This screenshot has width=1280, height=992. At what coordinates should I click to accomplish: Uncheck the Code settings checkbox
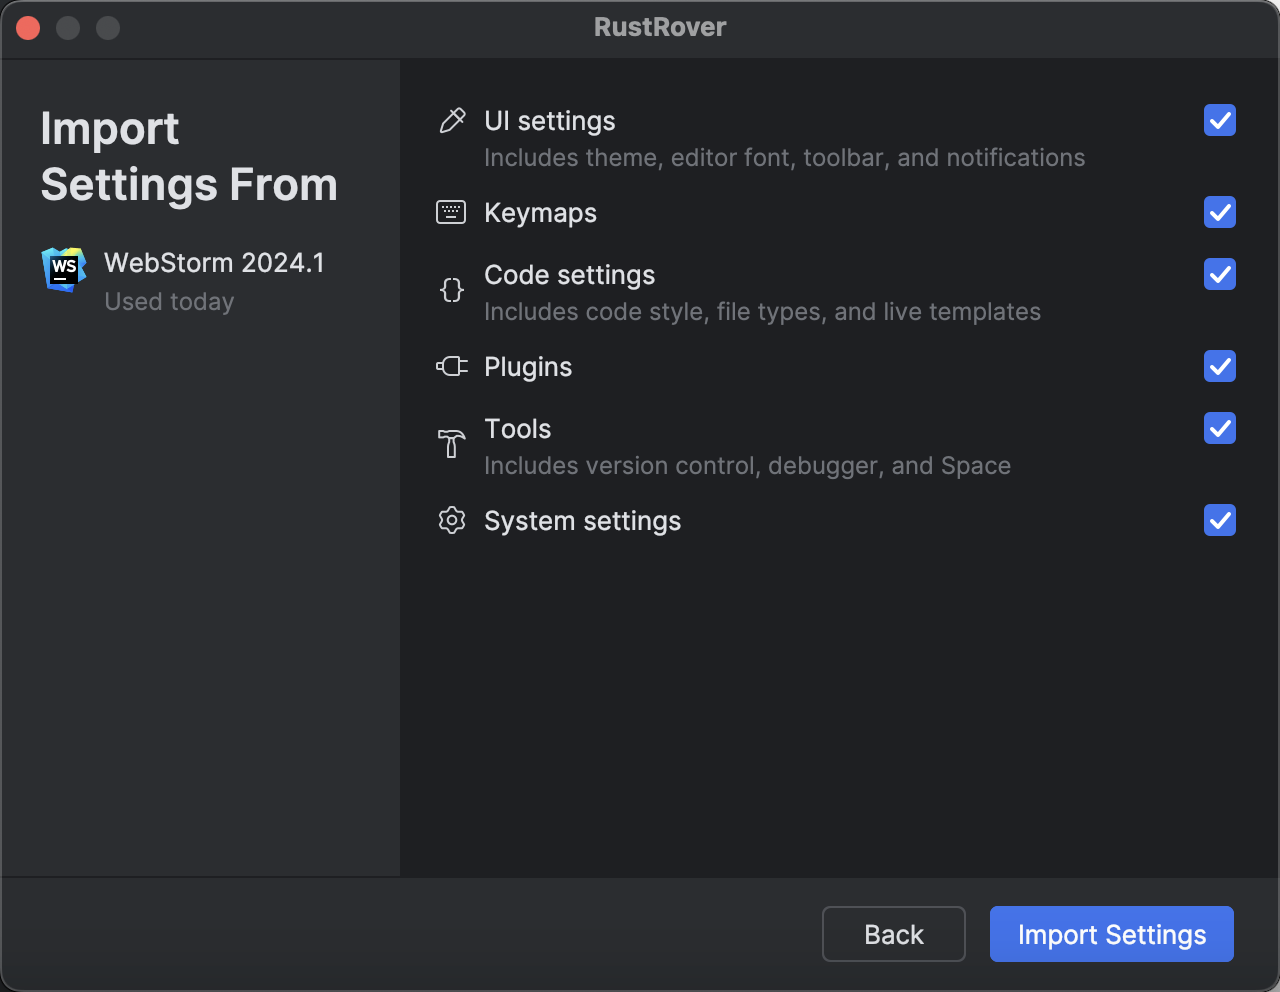tap(1219, 274)
